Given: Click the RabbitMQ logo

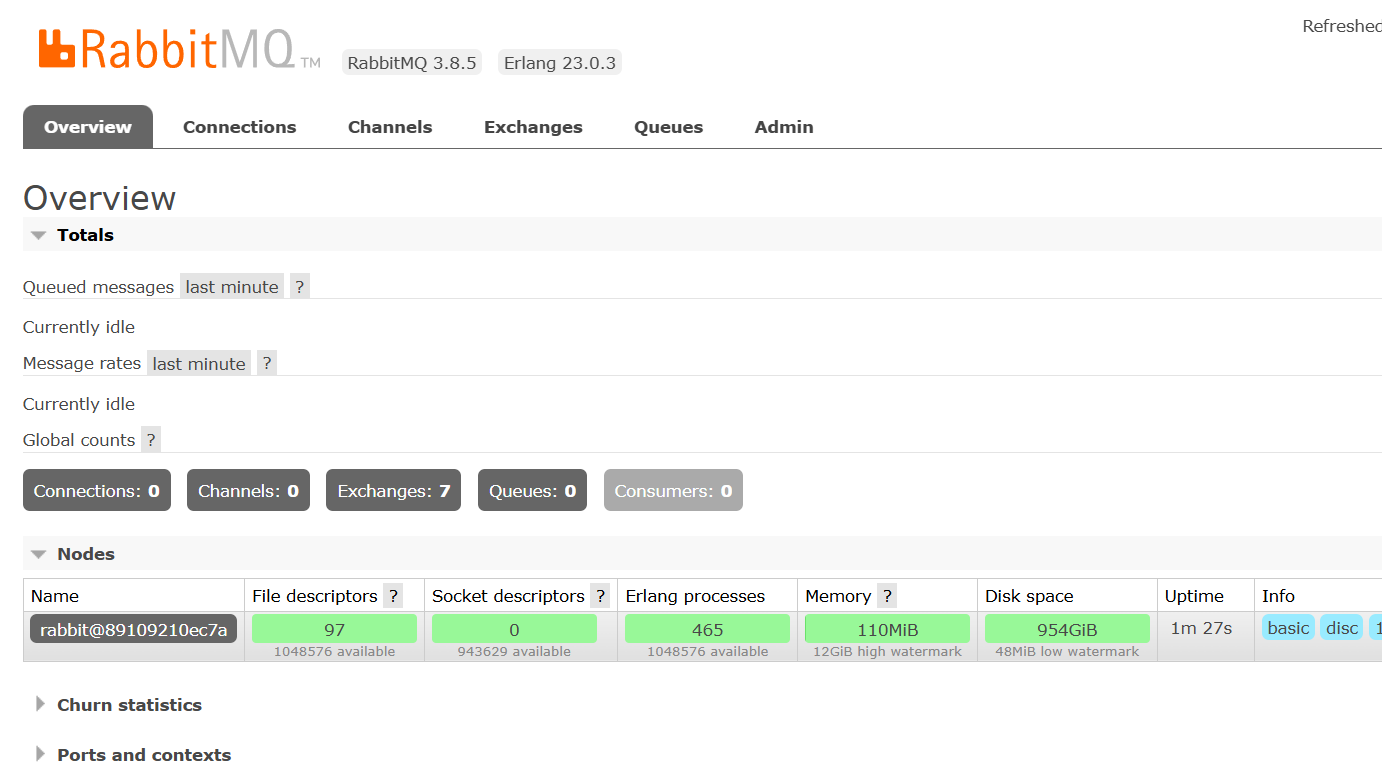Looking at the screenshot, I should [x=179, y=48].
